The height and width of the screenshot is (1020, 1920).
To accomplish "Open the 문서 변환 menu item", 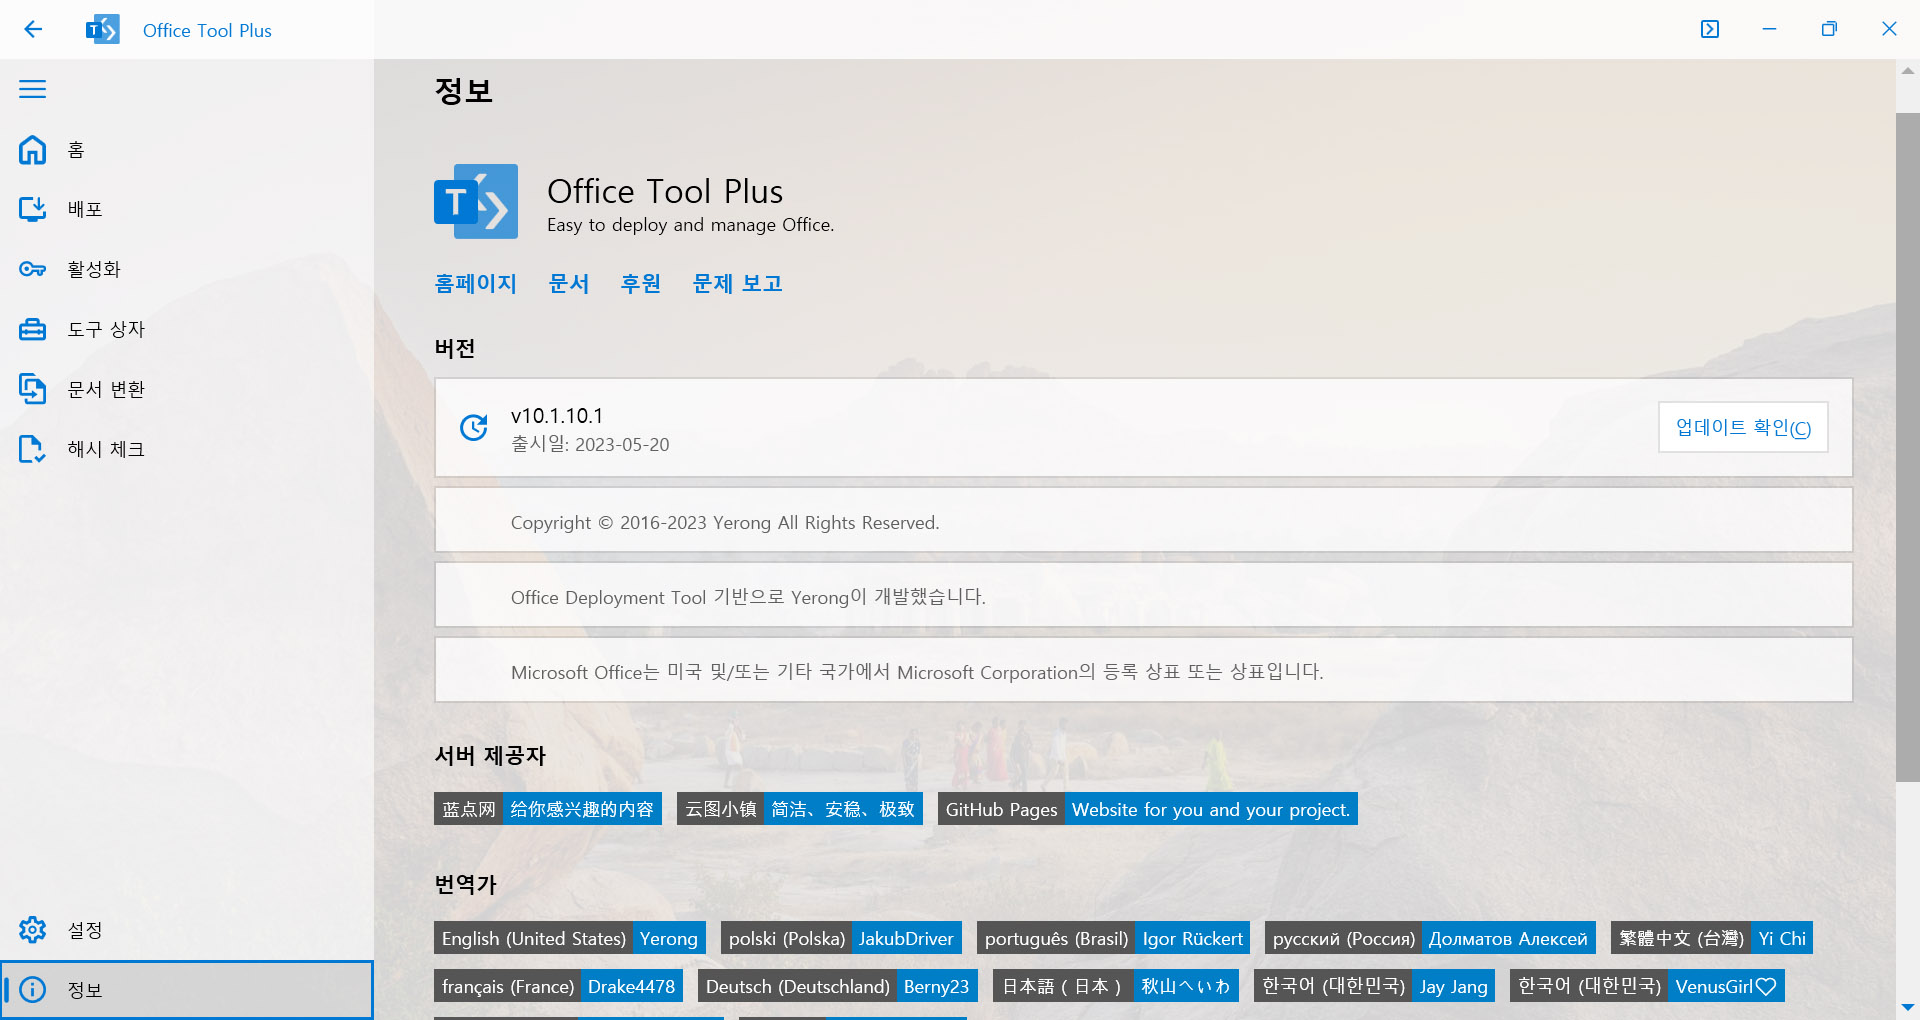I will [187, 389].
